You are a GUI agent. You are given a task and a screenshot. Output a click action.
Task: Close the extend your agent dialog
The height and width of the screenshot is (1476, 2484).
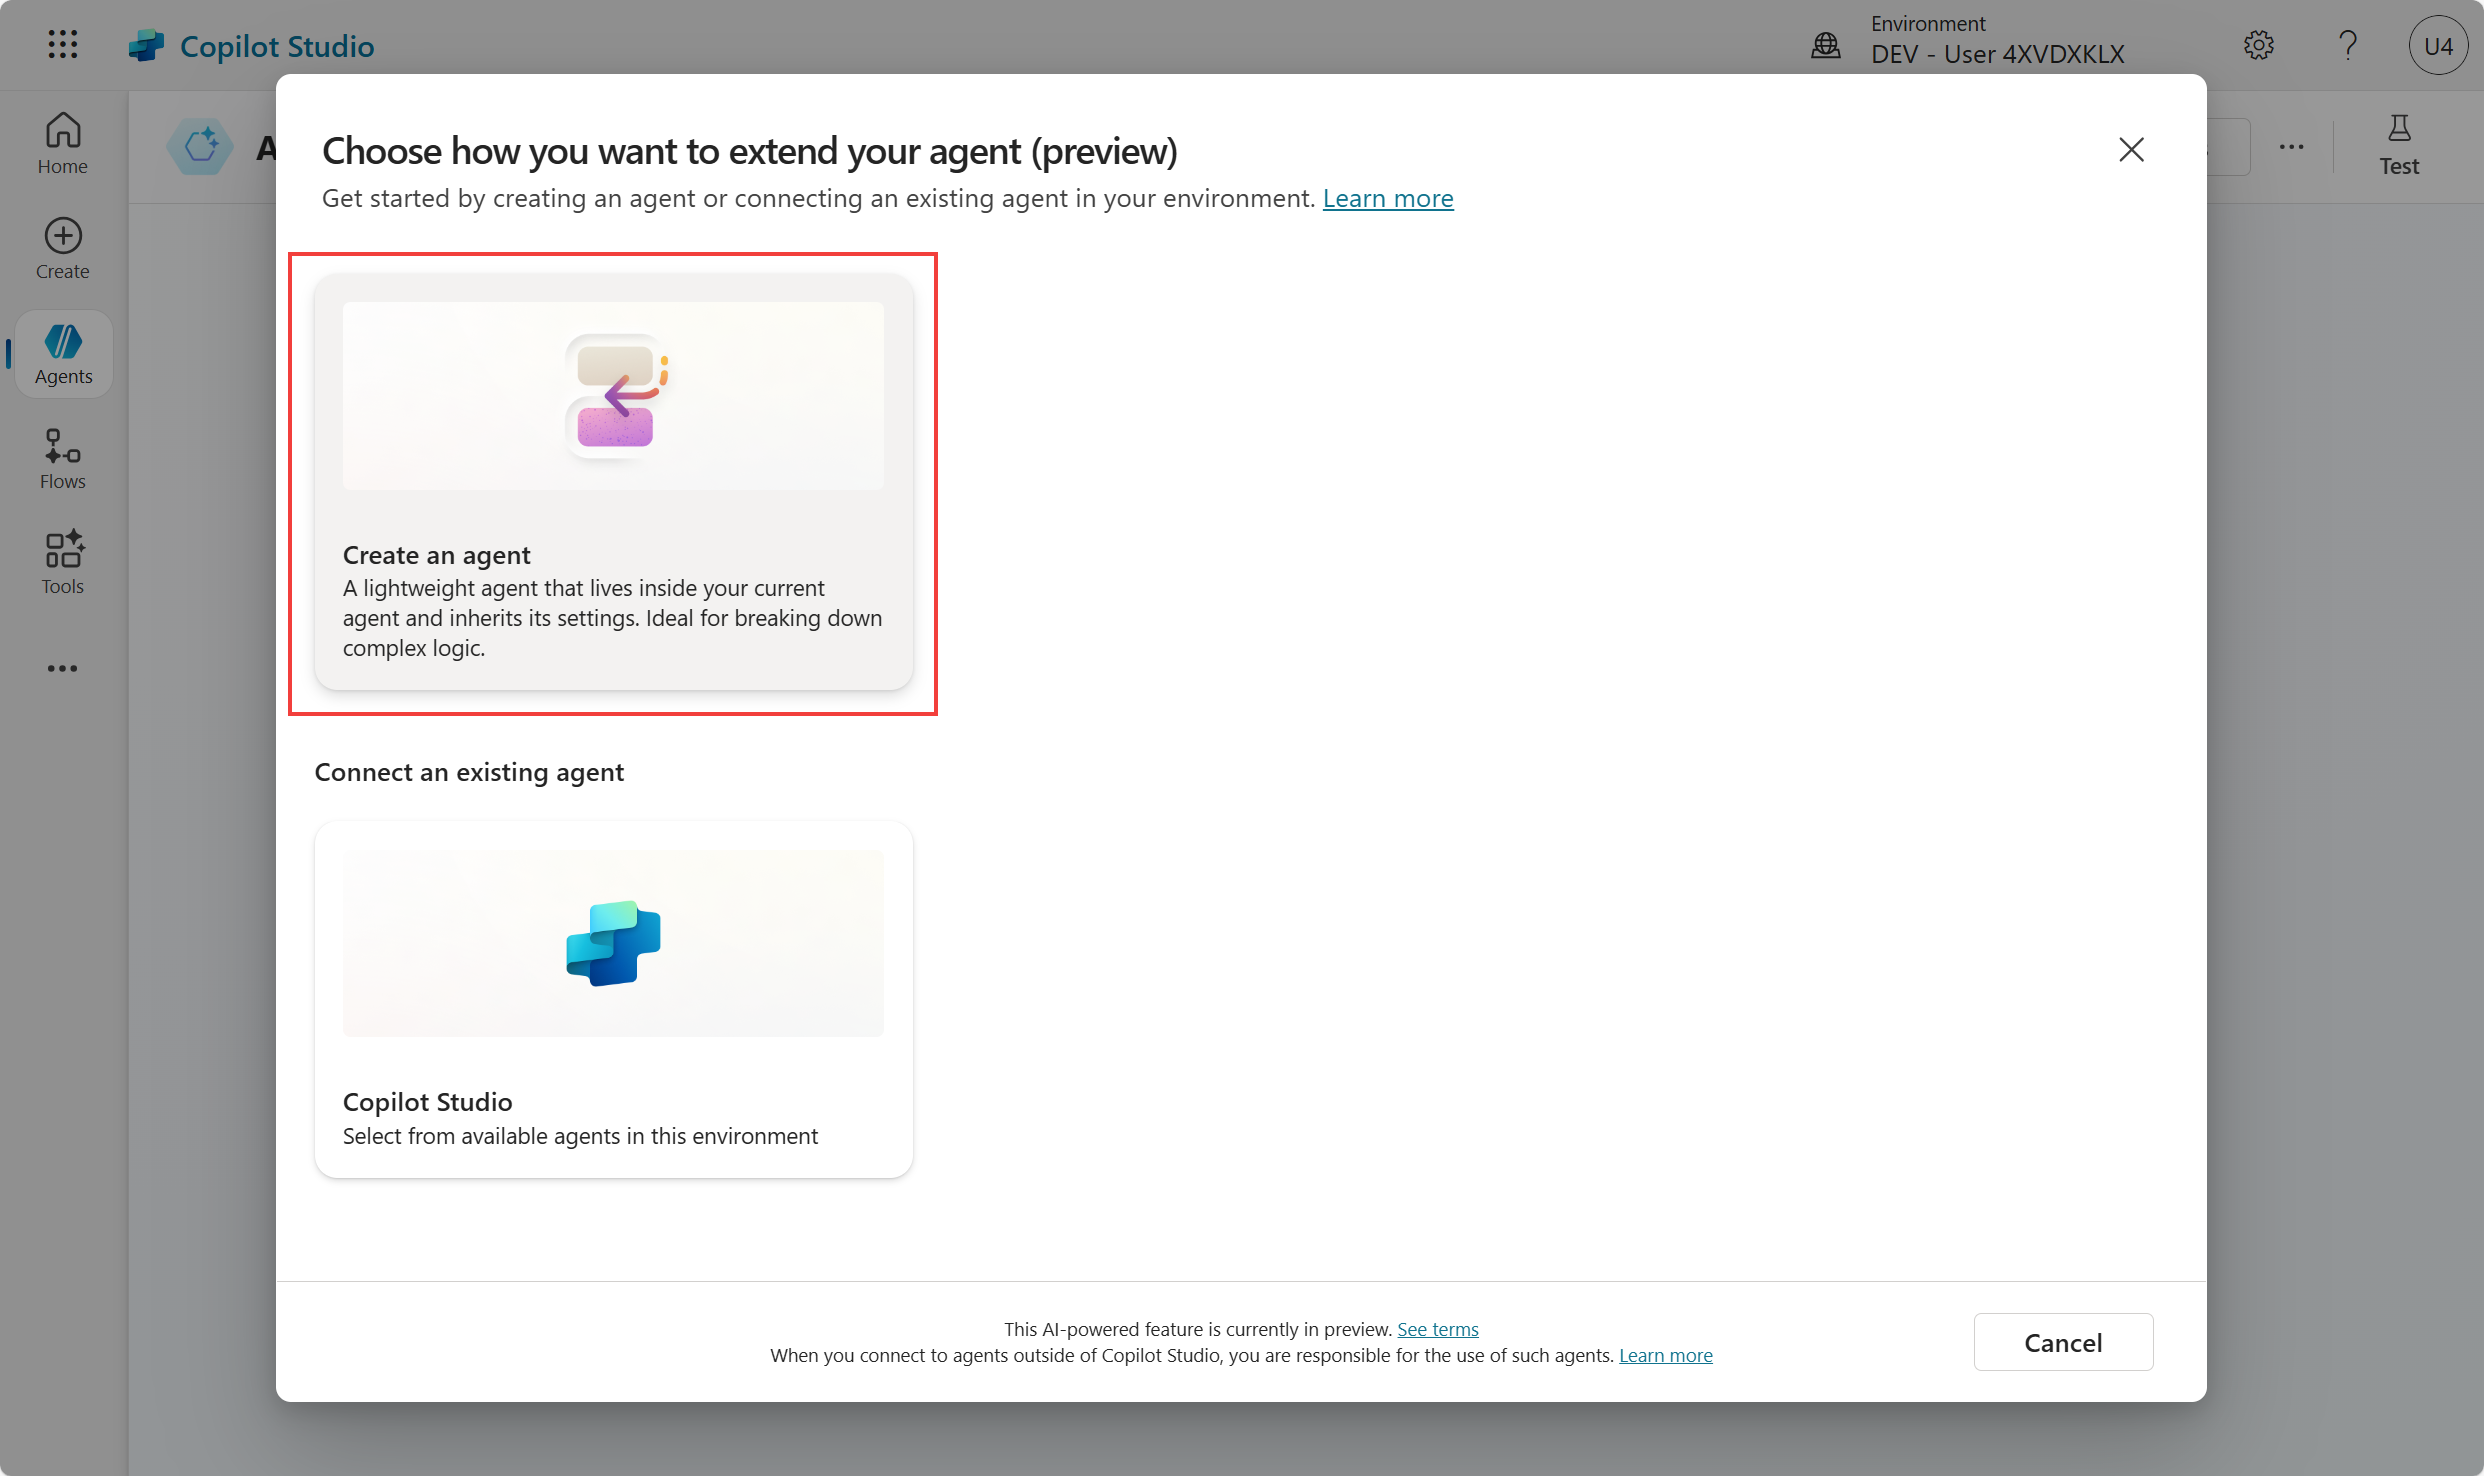[2131, 150]
